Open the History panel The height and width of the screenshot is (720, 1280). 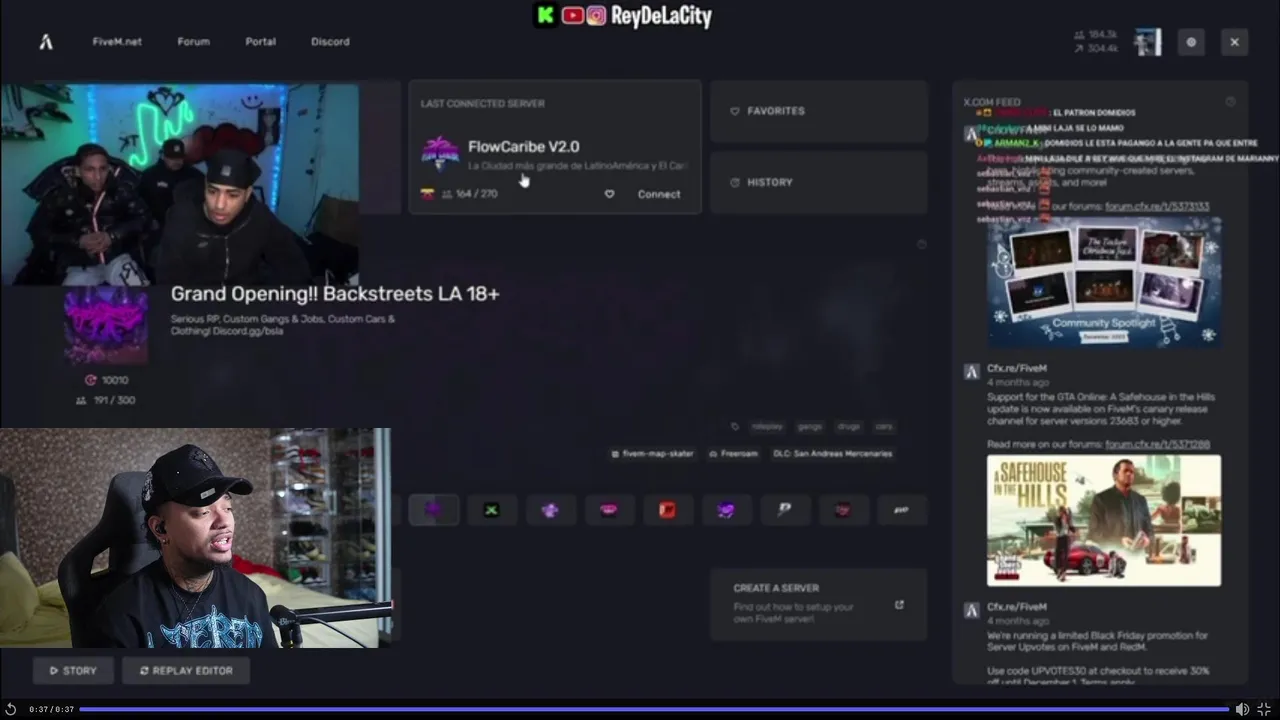[819, 182]
